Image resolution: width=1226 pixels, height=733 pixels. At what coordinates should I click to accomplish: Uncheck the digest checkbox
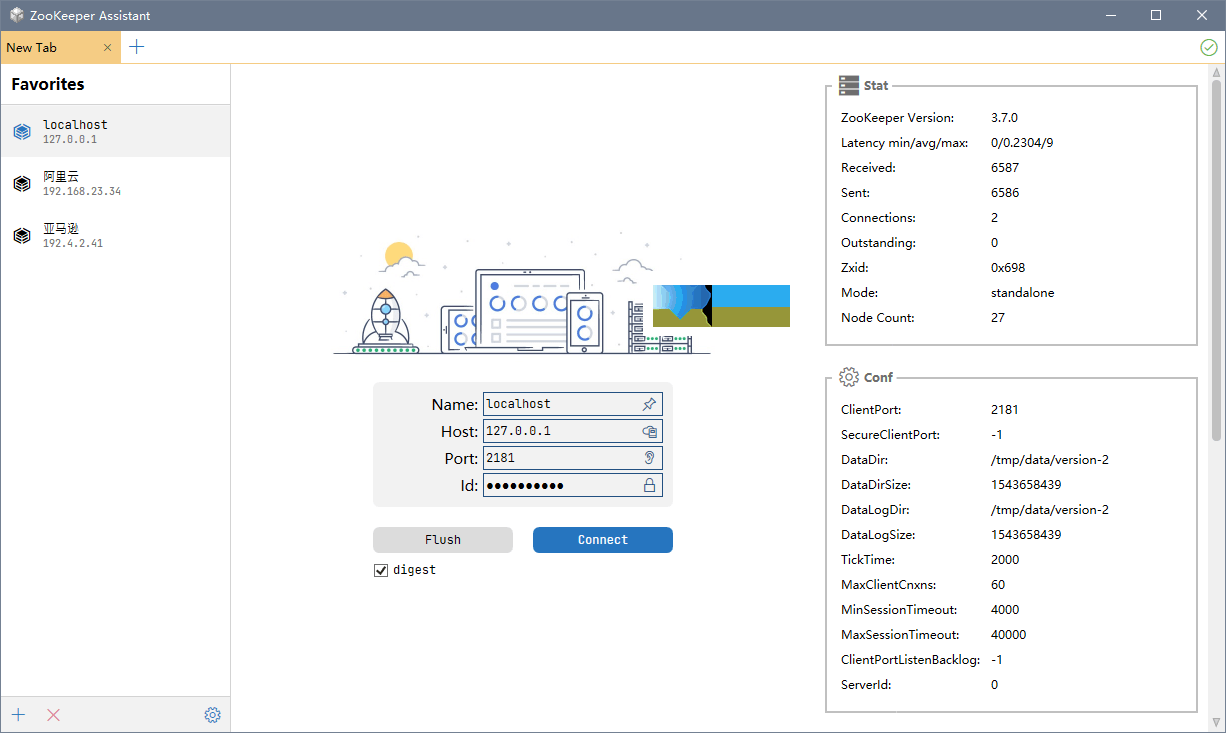point(380,570)
